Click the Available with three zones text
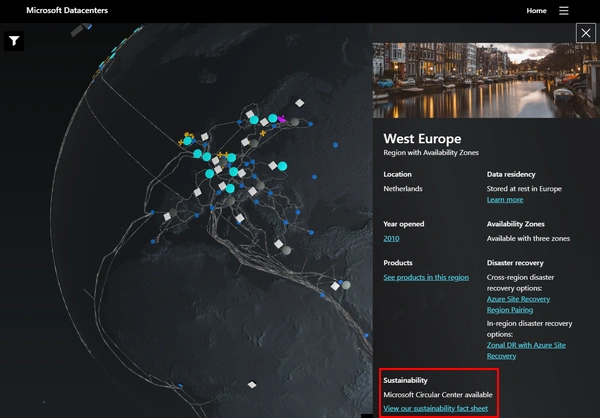 (x=528, y=238)
